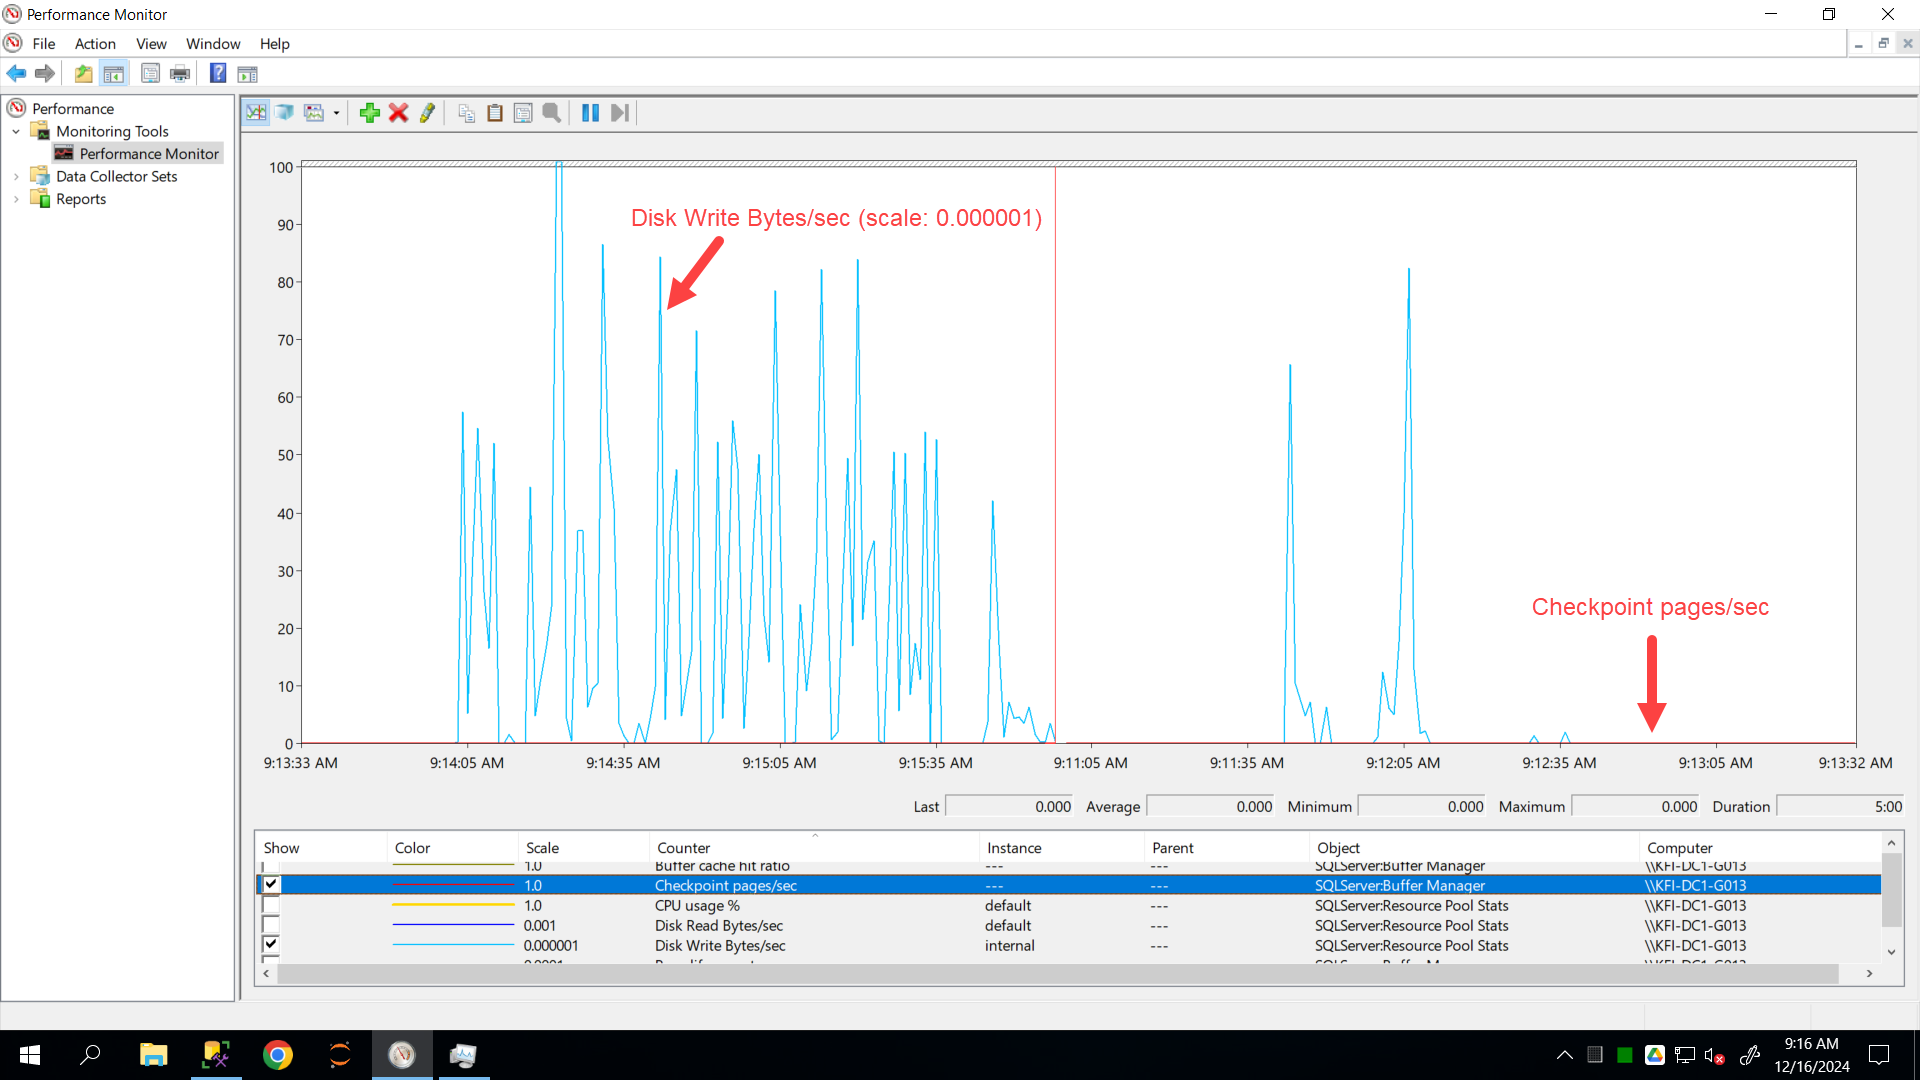Click the horizontal scrollbar right arrow
Screen dimensions: 1920x1080
click(x=1869, y=973)
